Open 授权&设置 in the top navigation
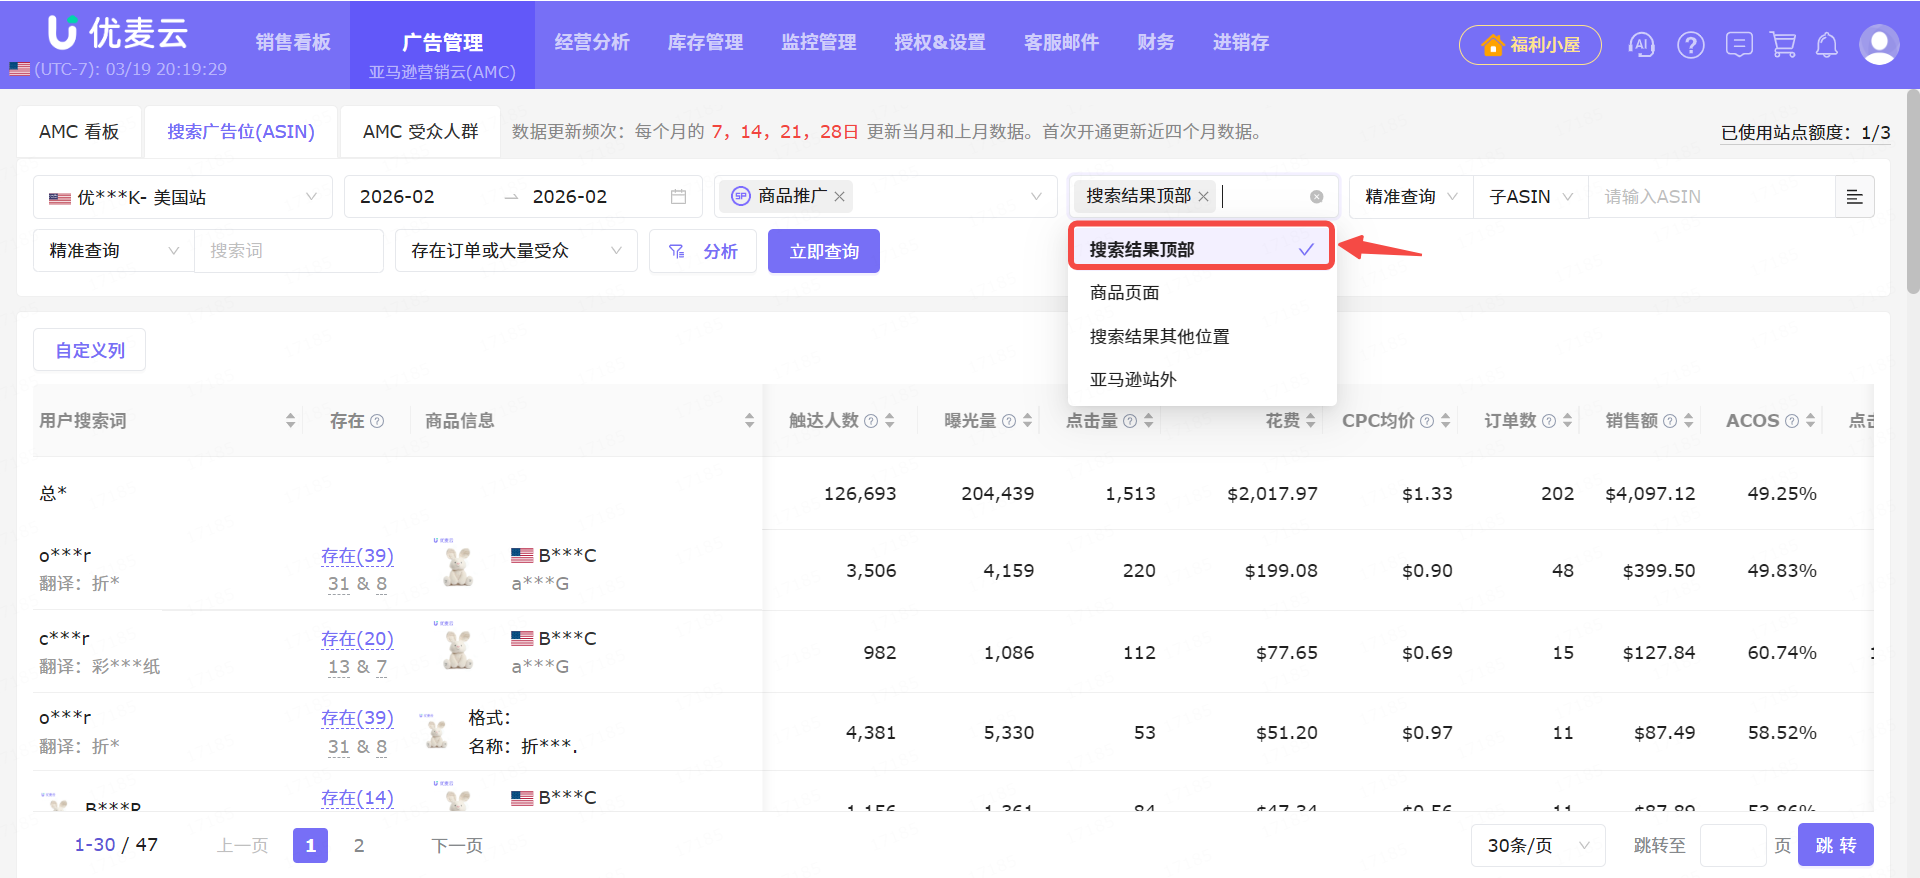This screenshot has height=878, width=1920. click(x=940, y=43)
